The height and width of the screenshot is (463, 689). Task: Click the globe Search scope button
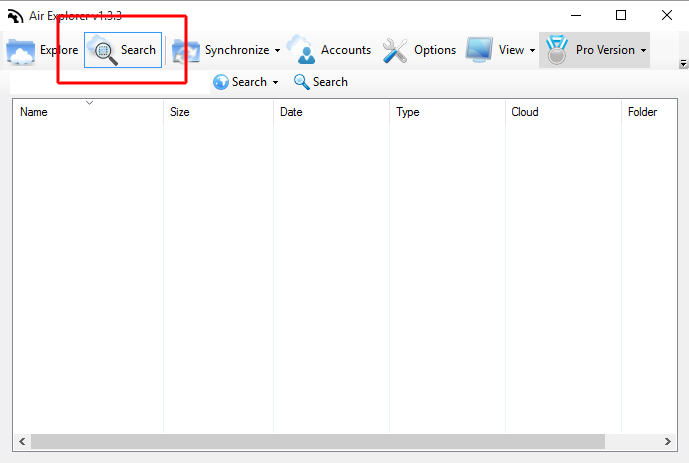[240, 82]
